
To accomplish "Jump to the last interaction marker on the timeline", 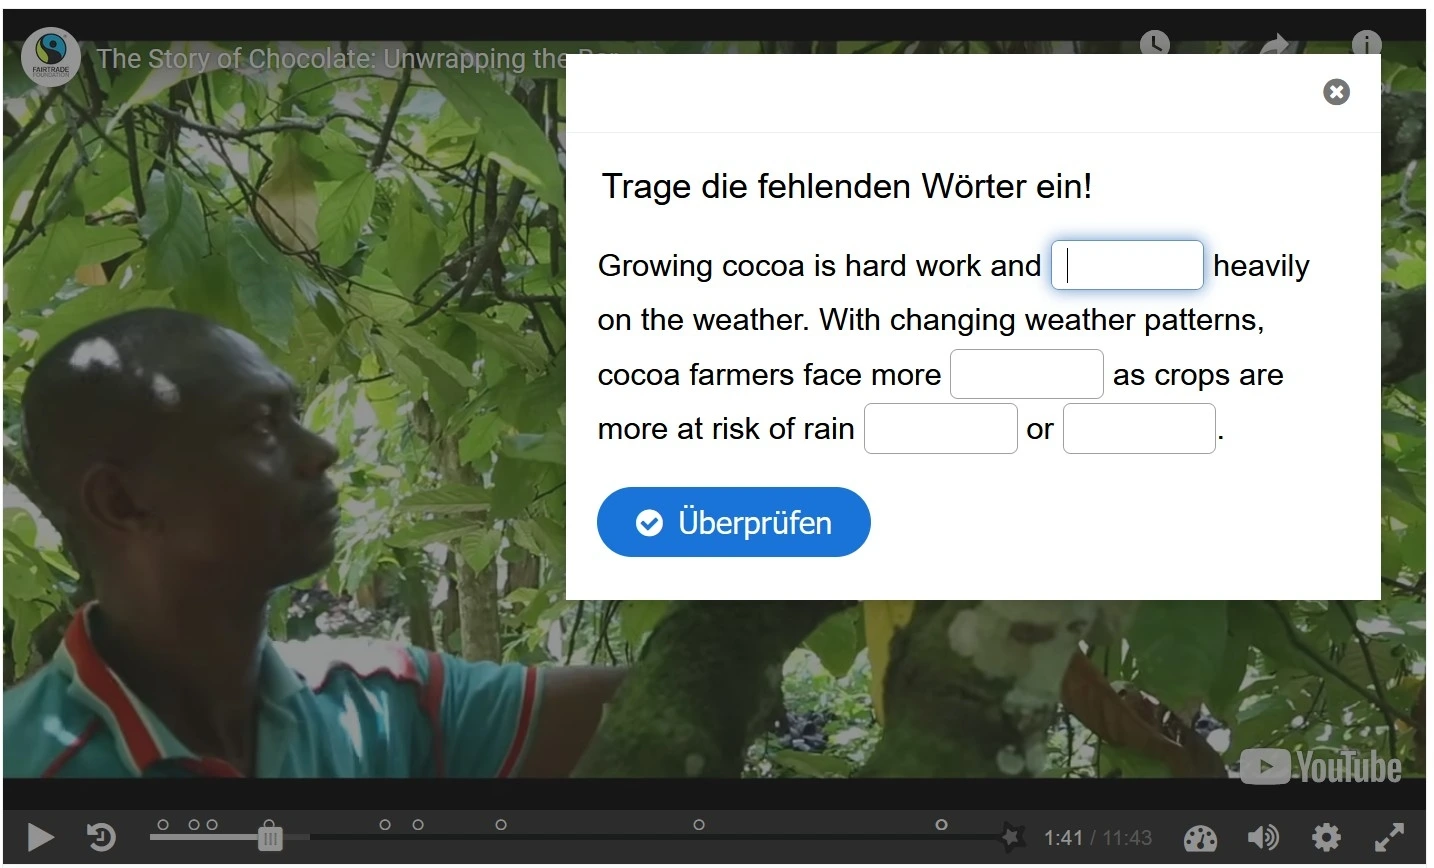I will [x=941, y=825].
